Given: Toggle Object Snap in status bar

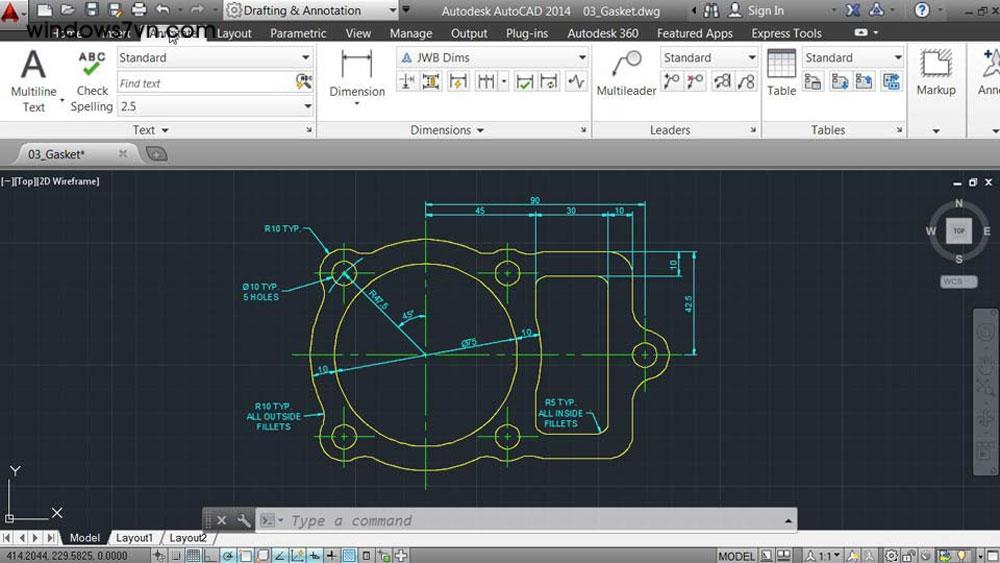Looking at the screenshot, I should tap(245, 556).
